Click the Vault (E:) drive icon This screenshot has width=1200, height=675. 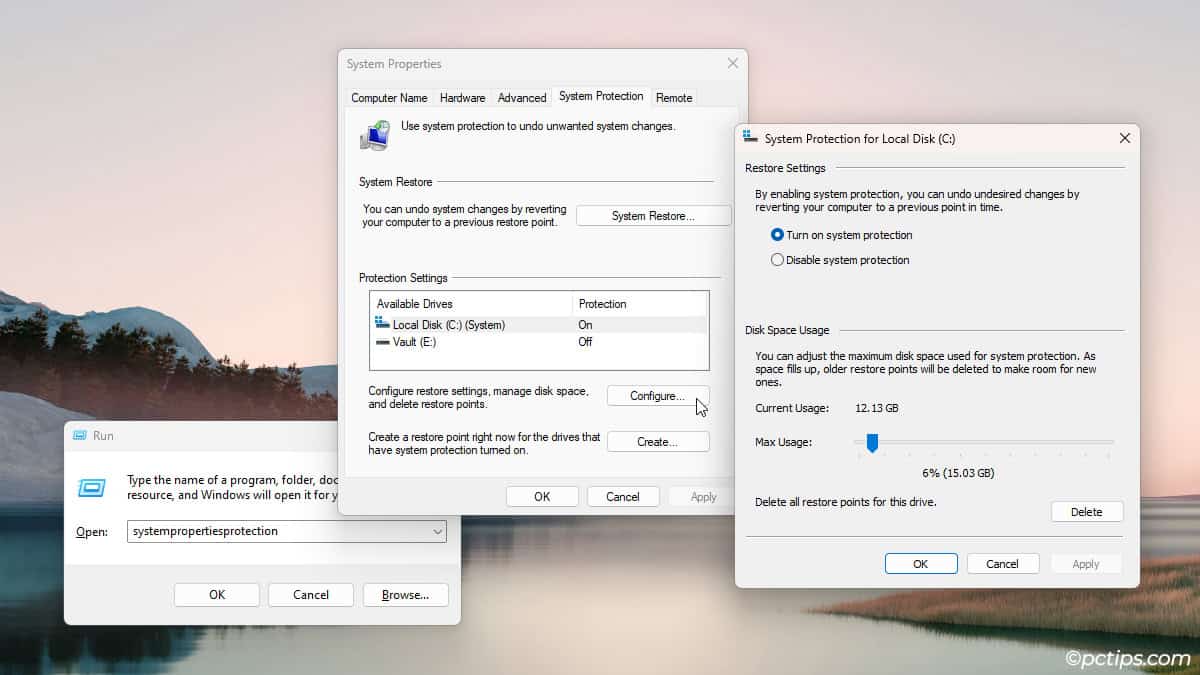click(382, 342)
